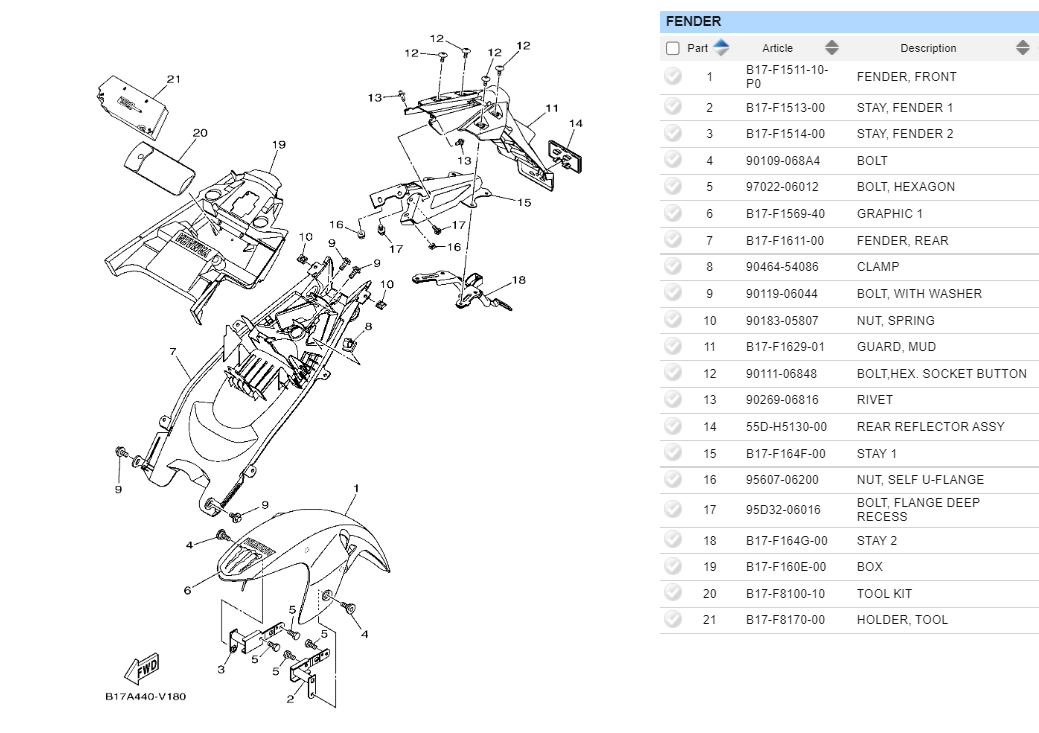Click article B17-F1511-10-P0
The width and height of the screenshot is (1039, 733).
click(787, 76)
